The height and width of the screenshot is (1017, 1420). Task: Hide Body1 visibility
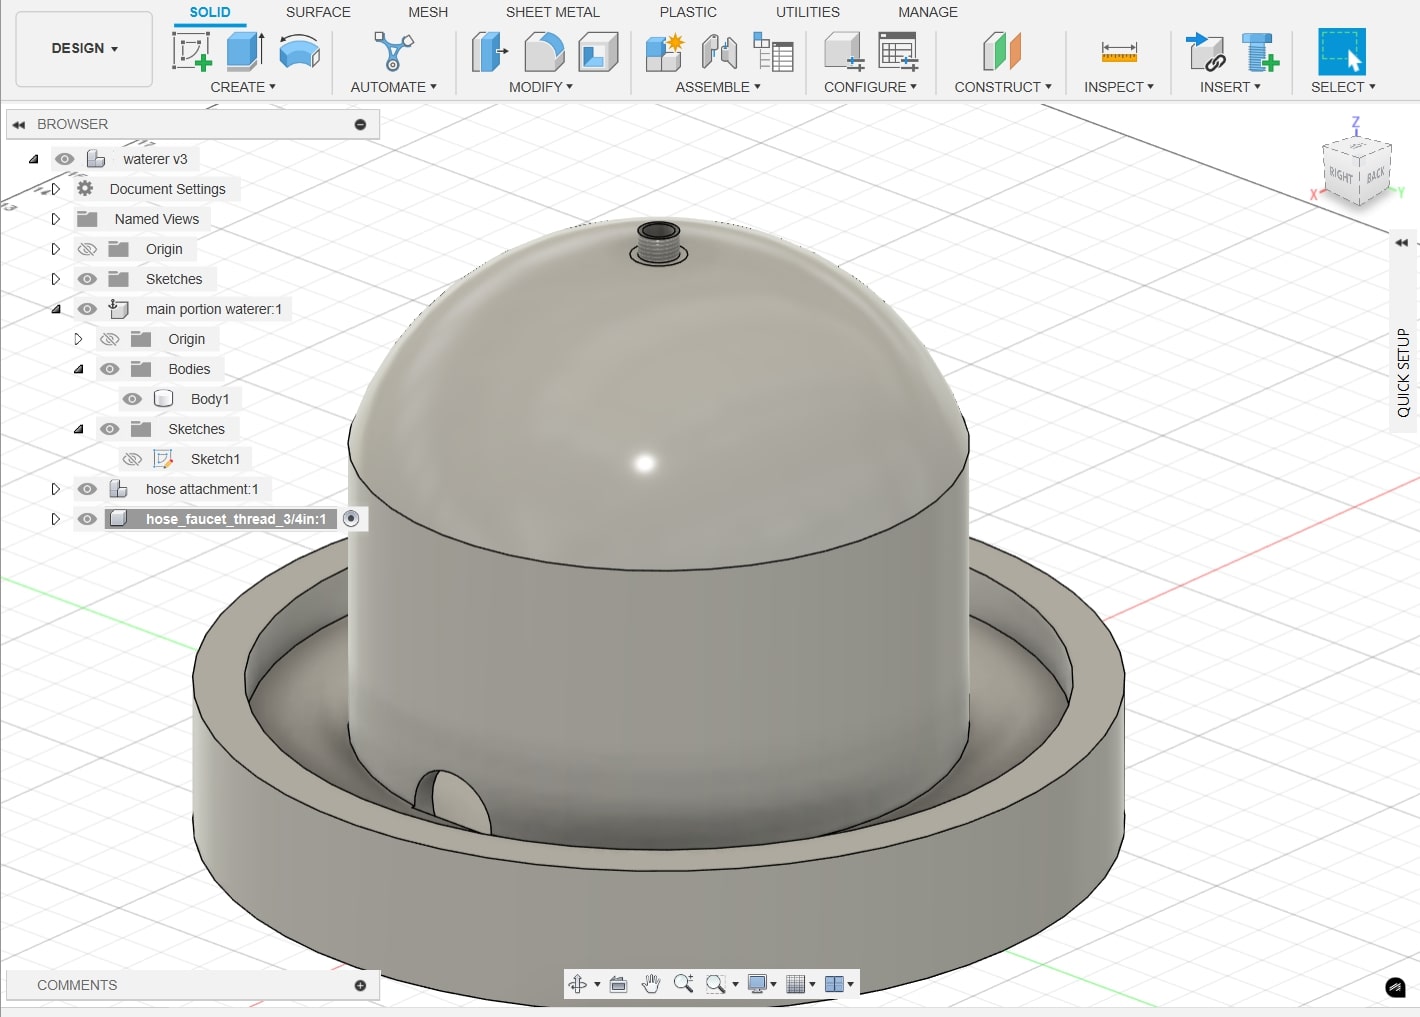click(x=132, y=399)
